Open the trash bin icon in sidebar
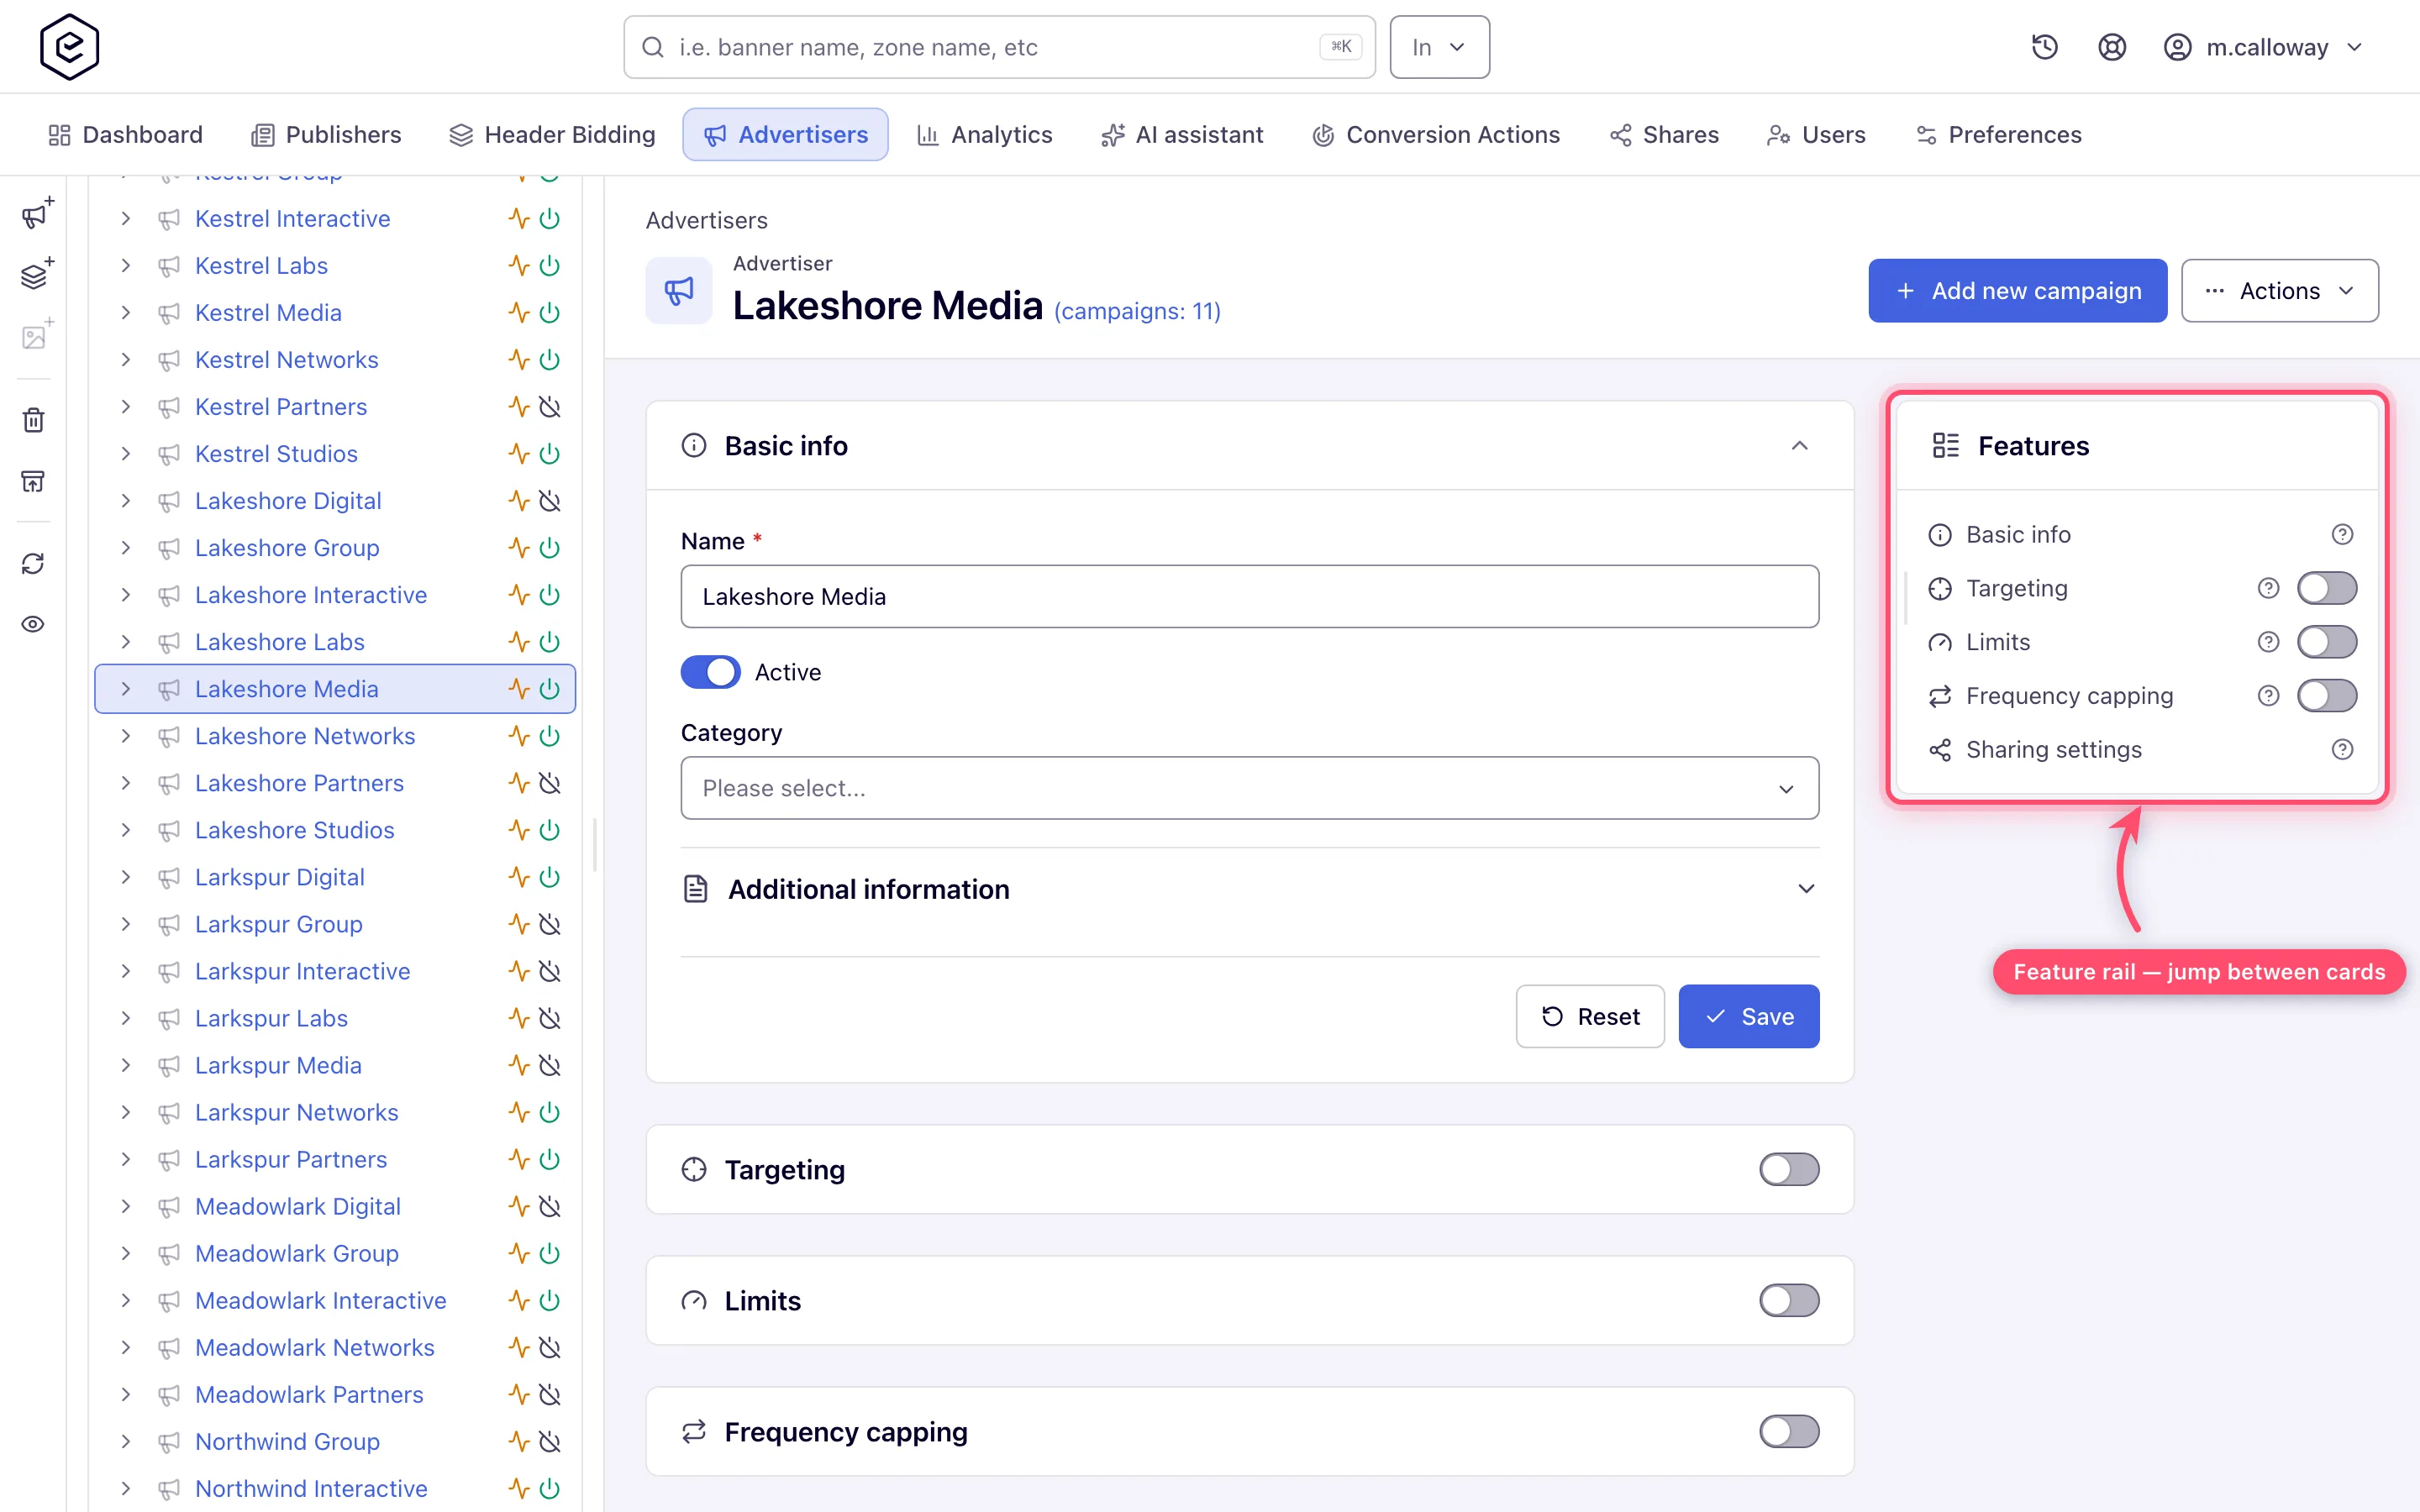2420x1512 pixels. click(34, 420)
